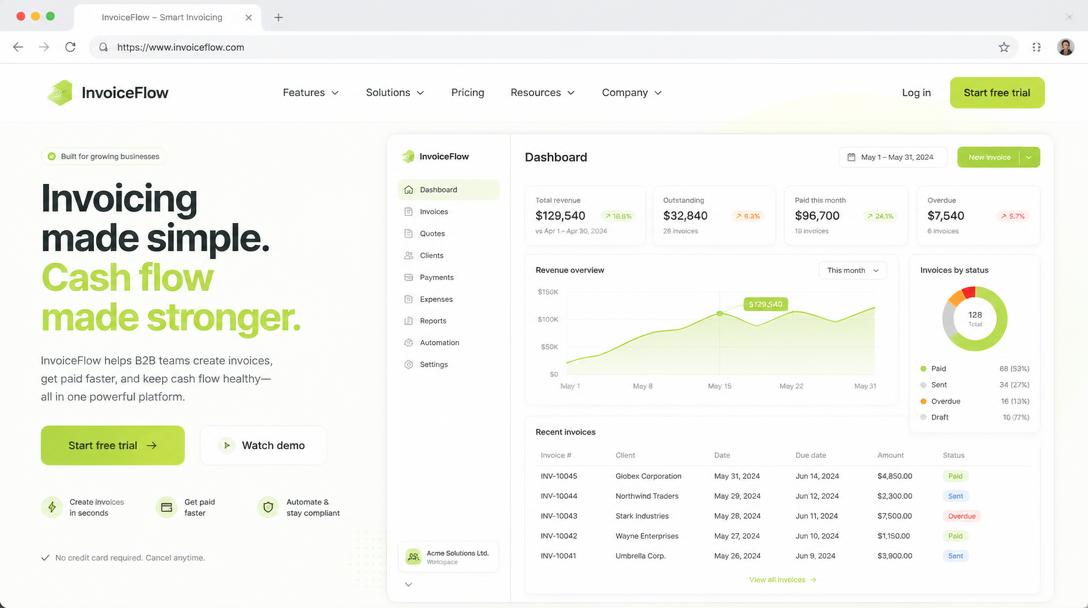Expand the Resources dropdown menu
Image resolution: width=1088 pixels, height=608 pixels.
543,92
